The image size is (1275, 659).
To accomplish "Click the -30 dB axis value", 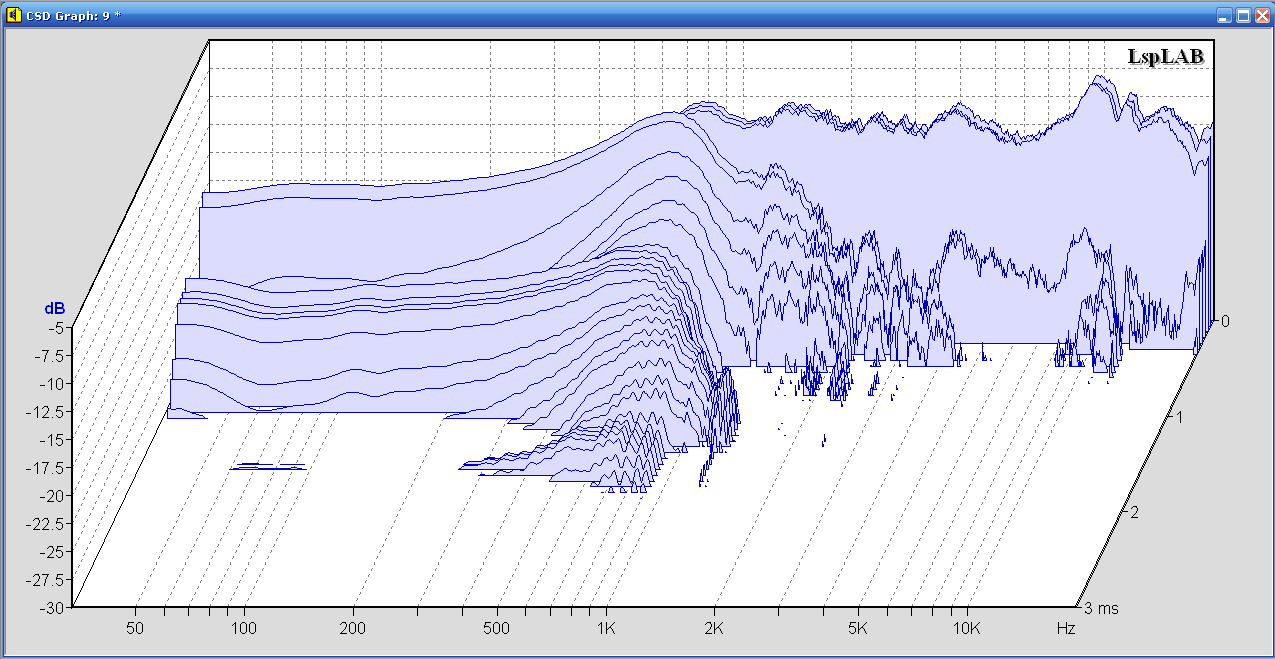I will coord(52,607).
